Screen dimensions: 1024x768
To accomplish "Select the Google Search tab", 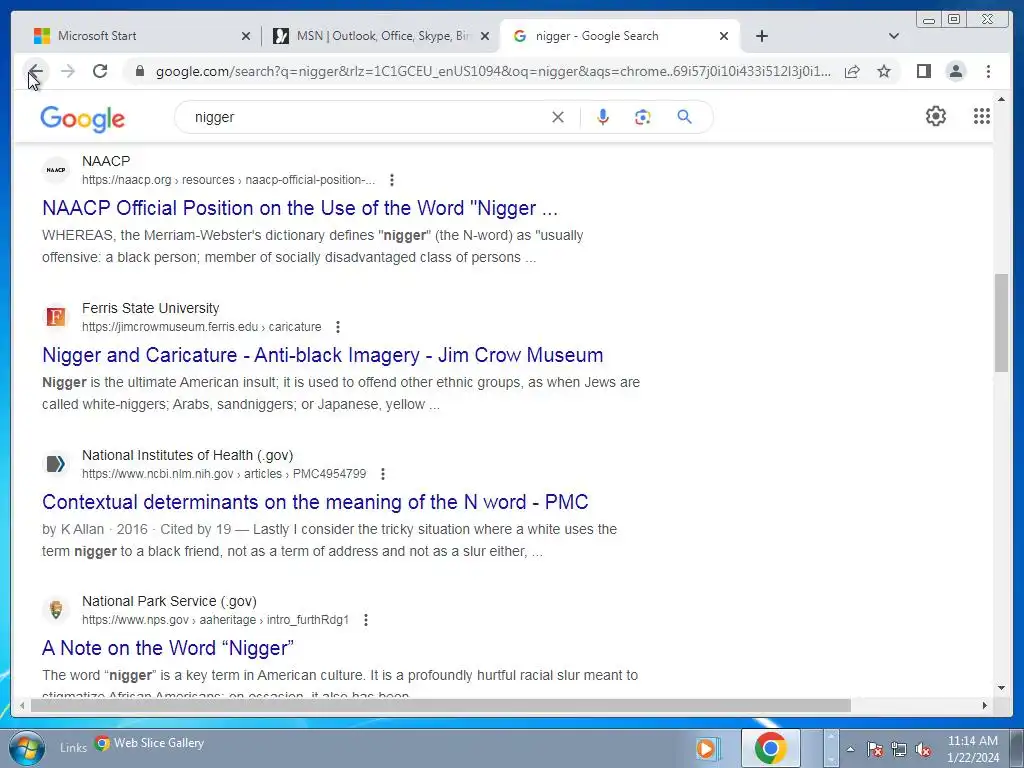I will tap(619, 36).
